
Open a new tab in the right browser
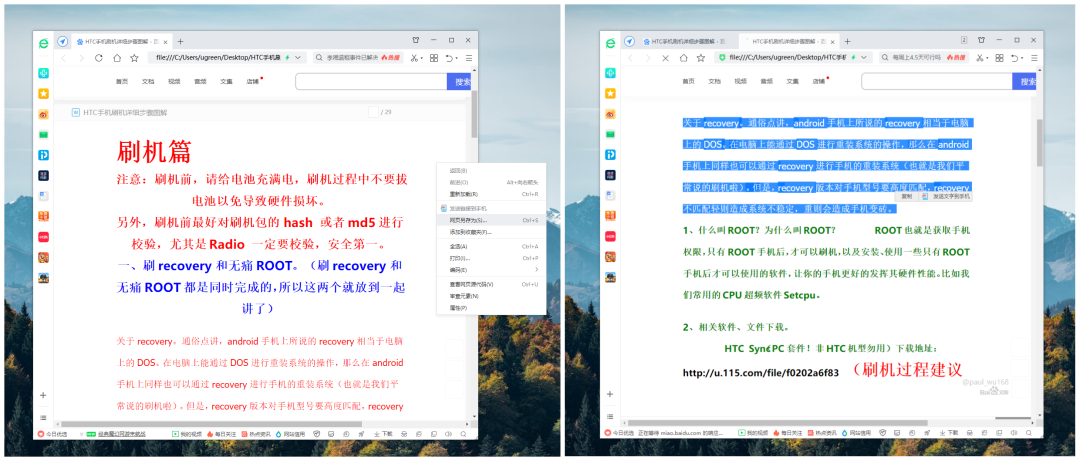(x=847, y=41)
